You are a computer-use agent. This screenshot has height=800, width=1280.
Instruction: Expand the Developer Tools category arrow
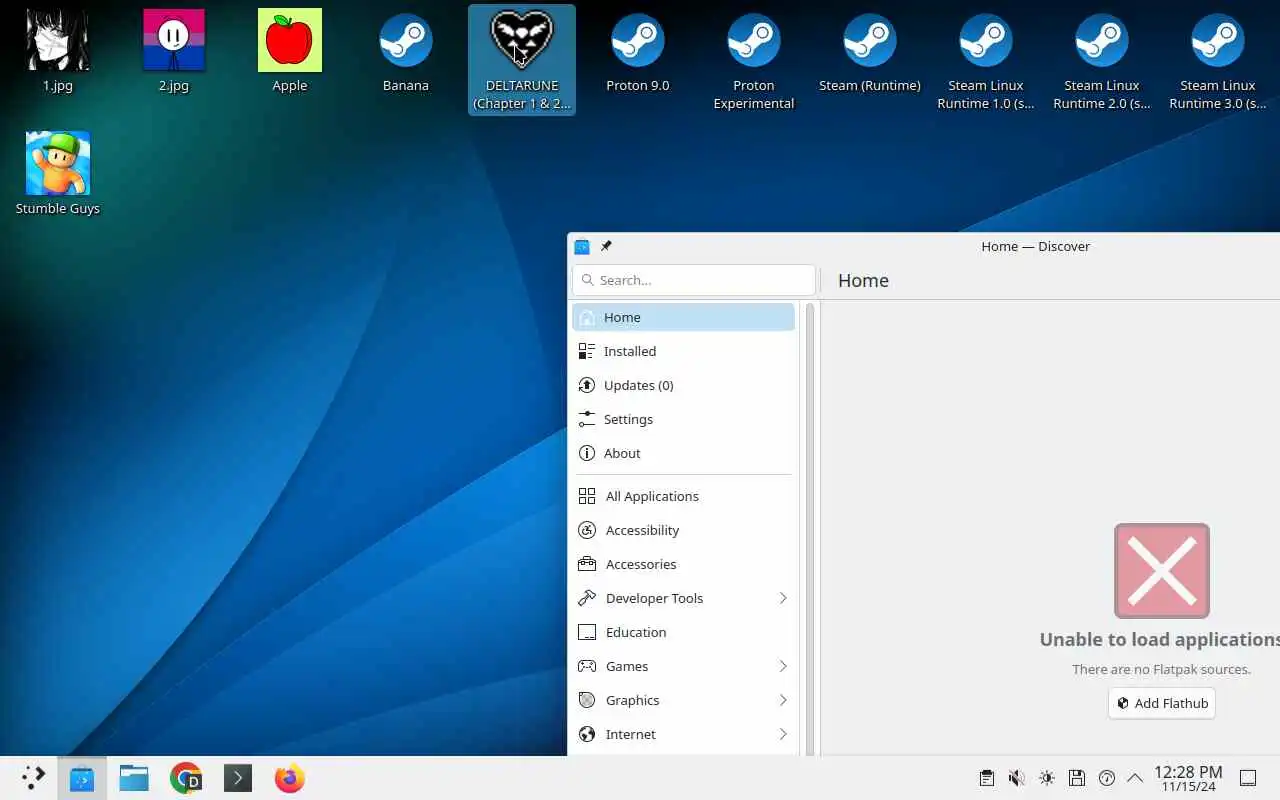pos(783,598)
